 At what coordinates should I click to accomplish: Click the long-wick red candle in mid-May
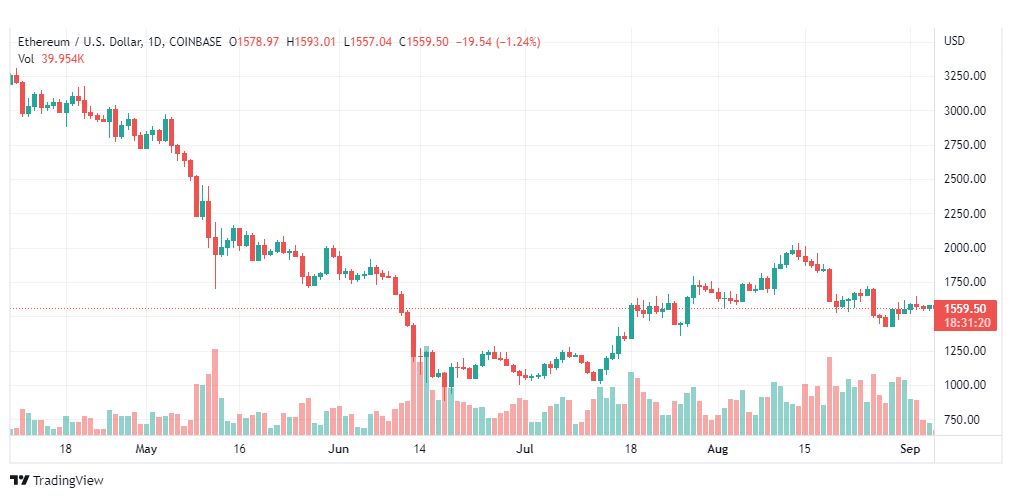point(215,257)
